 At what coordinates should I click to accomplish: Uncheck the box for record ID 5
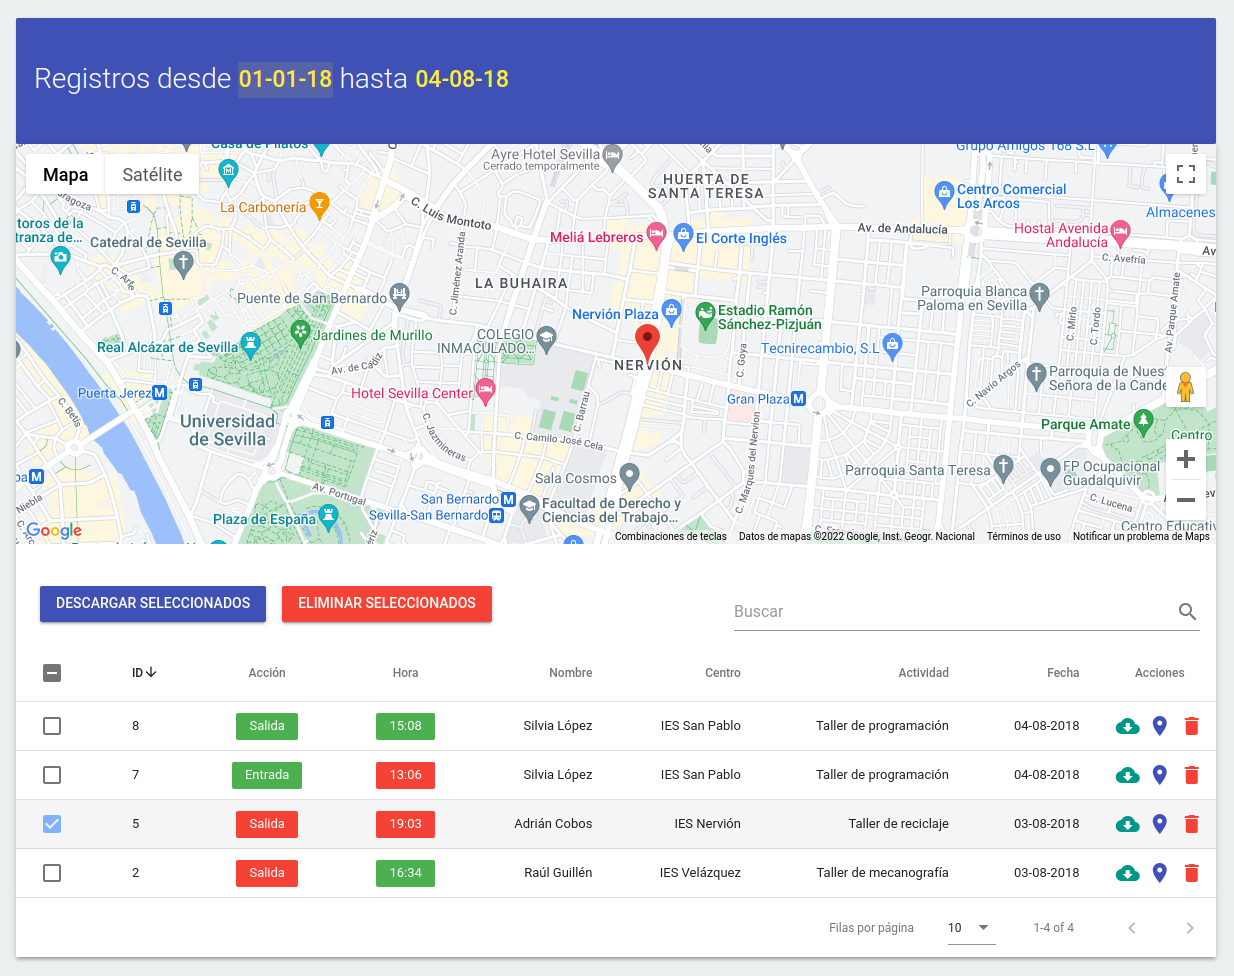pos(52,824)
